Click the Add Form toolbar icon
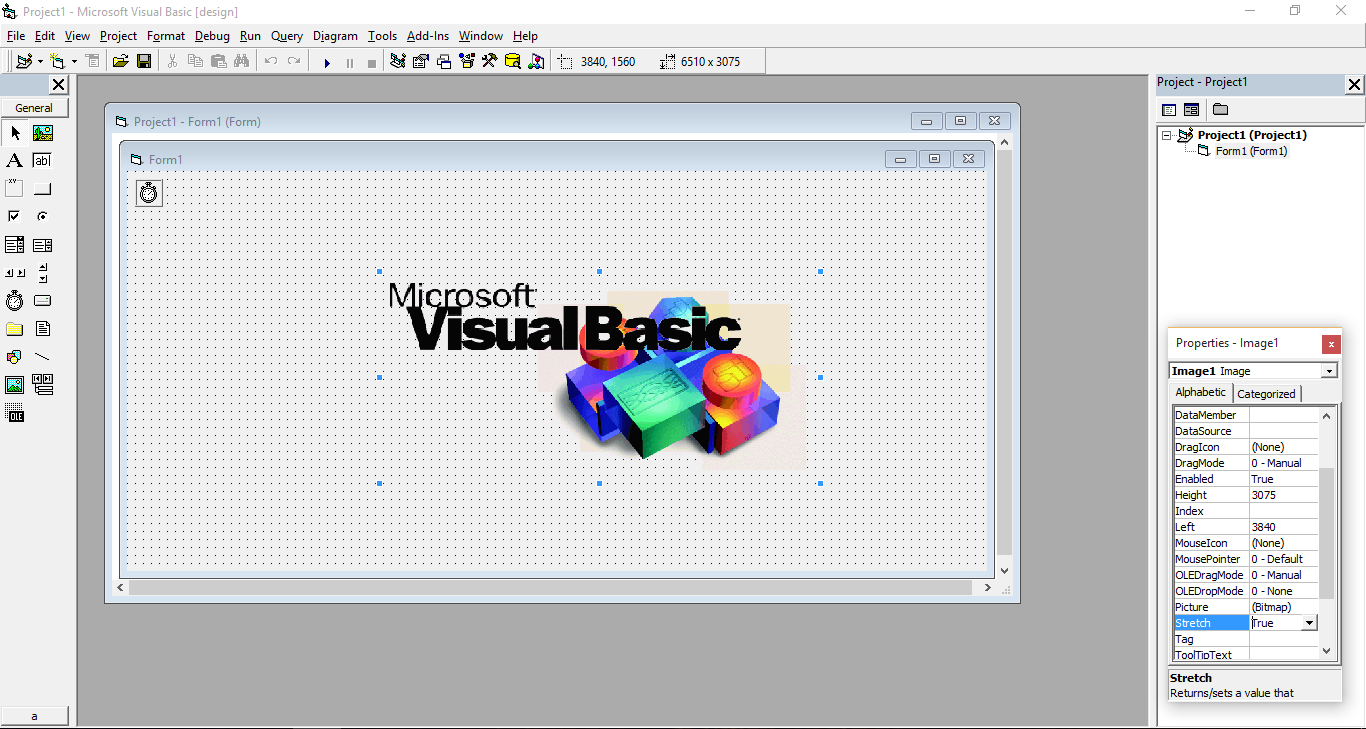The image size is (1366, 729). 57,62
